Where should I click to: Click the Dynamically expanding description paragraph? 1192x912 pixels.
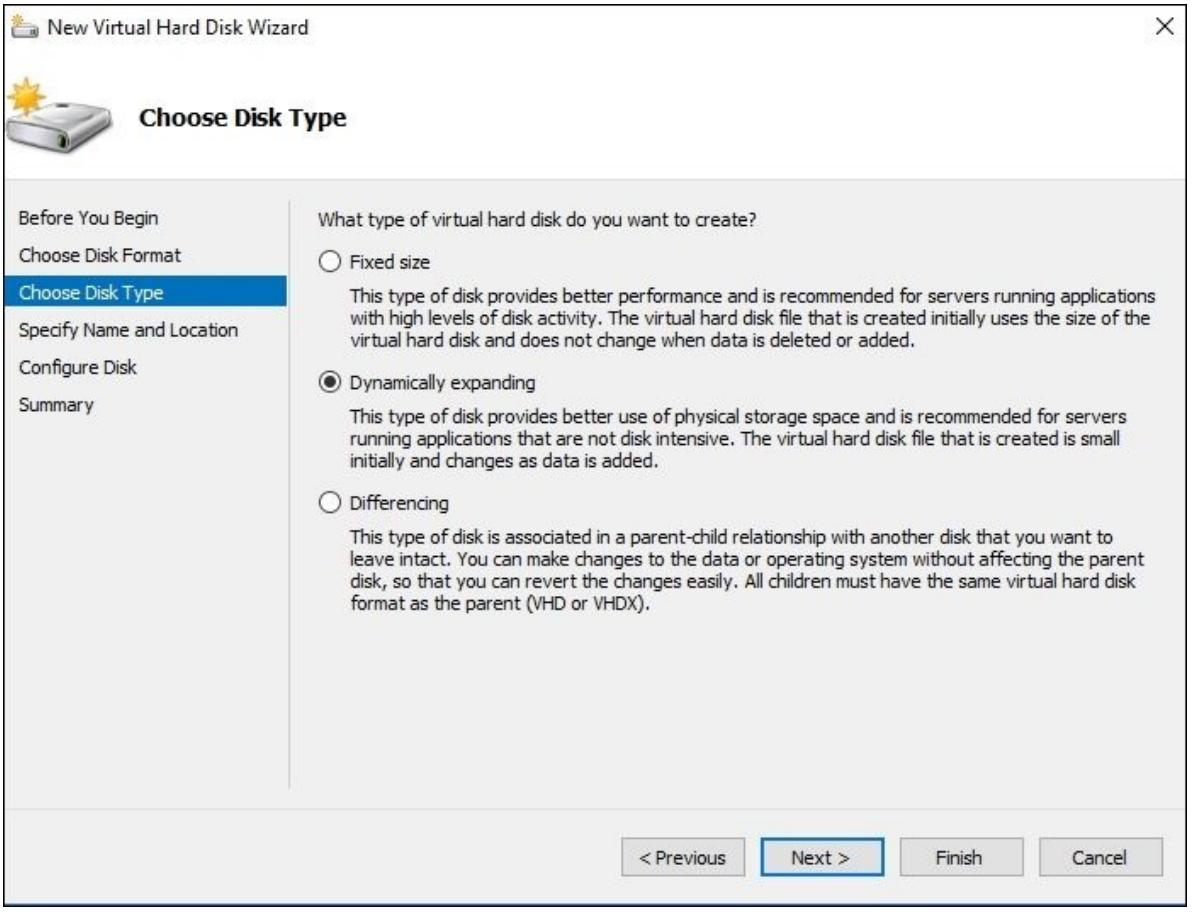[x=737, y=439]
